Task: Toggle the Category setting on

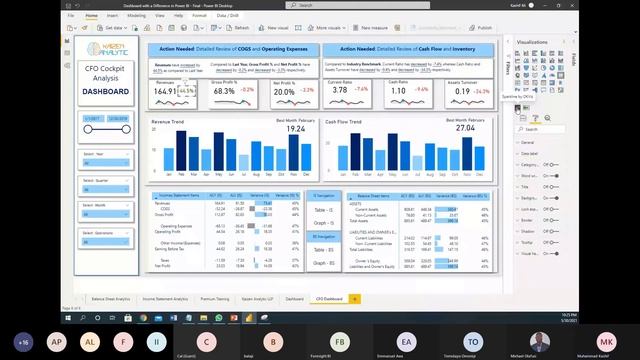Action: pyautogui.click(x=553, y=165)
